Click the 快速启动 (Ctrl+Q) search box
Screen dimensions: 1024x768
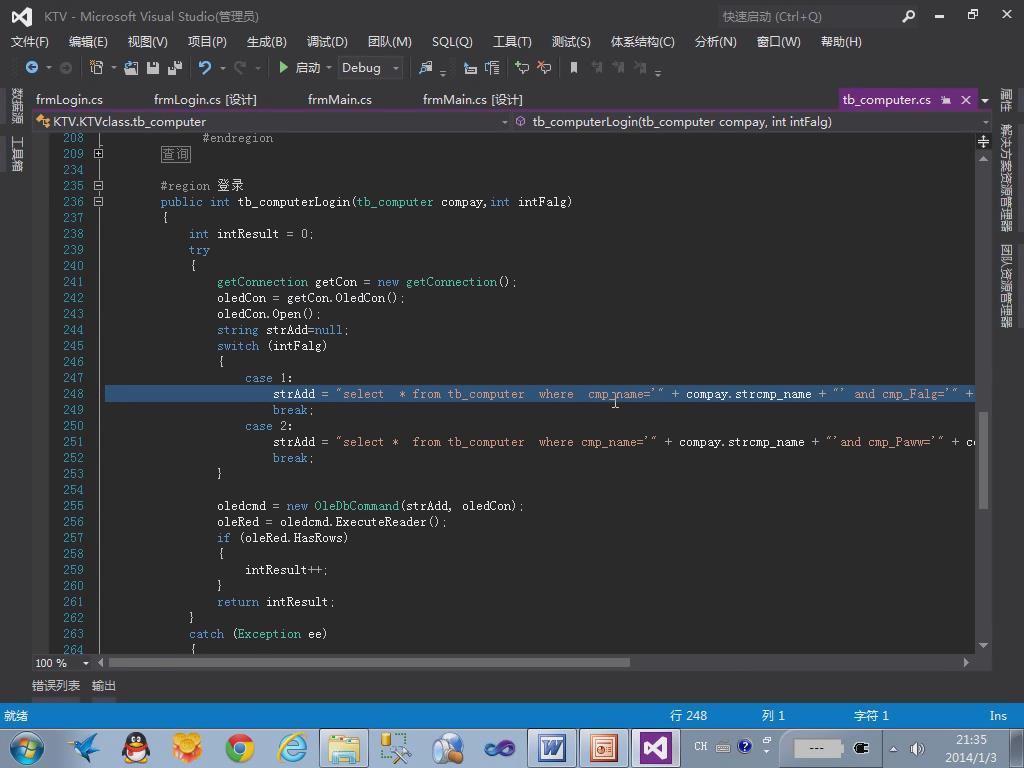818,16
